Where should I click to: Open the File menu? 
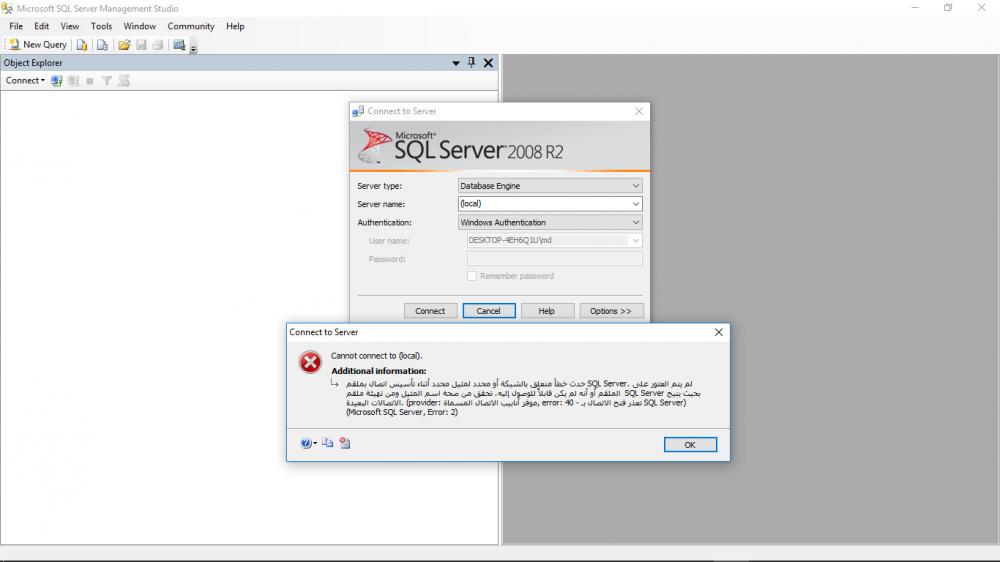point(16,26)
